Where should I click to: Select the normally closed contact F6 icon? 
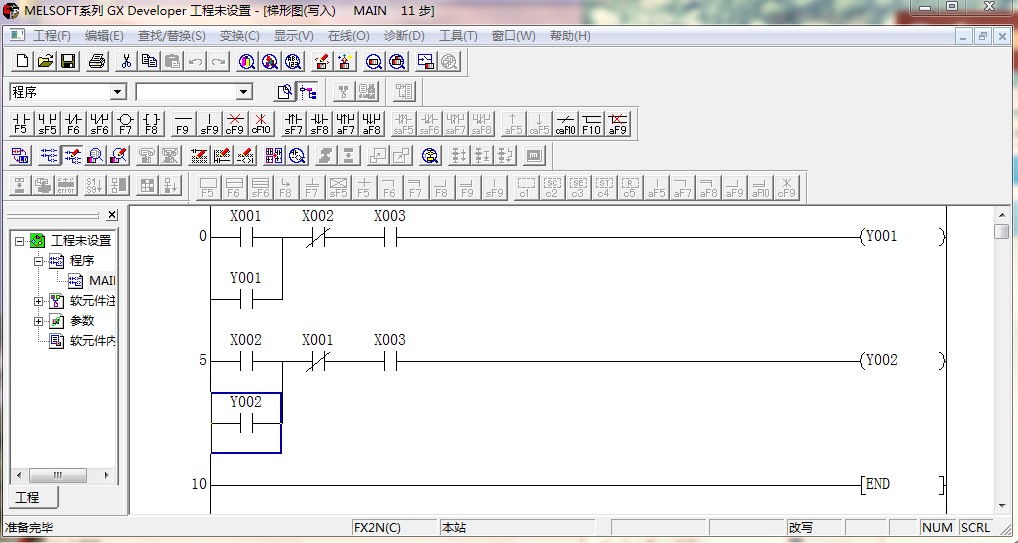[x=73, y=123]
